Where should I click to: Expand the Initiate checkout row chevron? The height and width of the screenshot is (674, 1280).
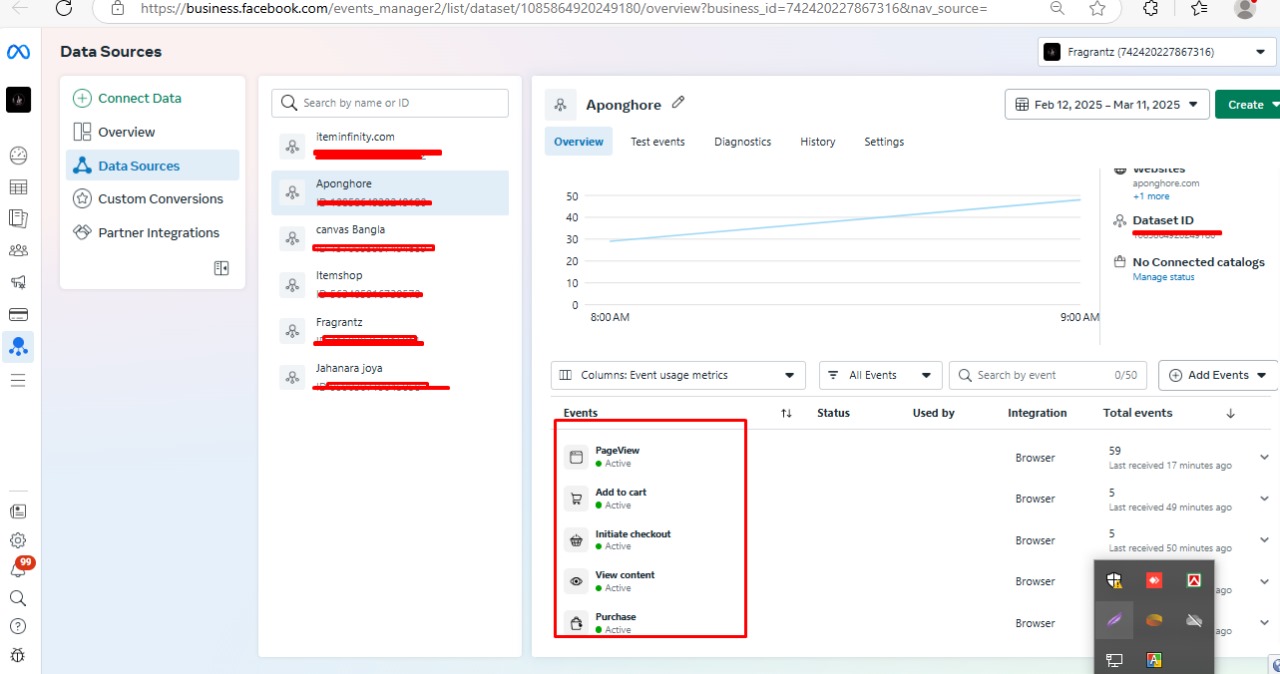click(x=1265, y=540)
